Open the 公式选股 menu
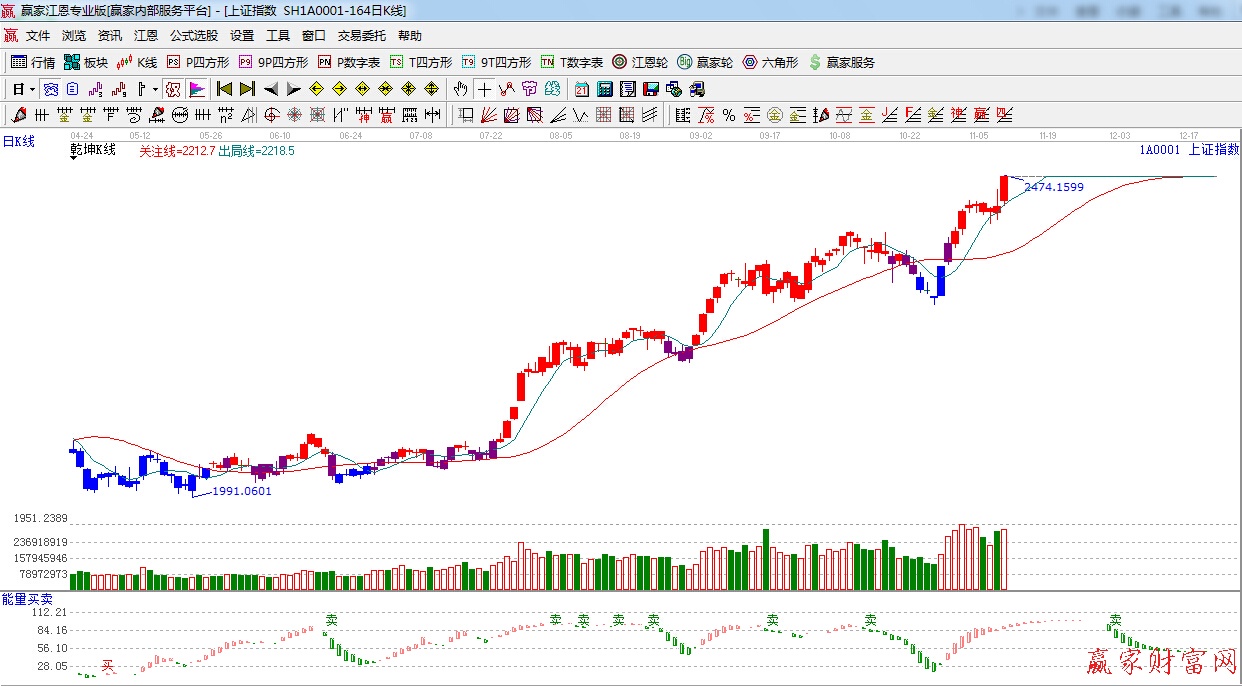Screen dimensions: 1242x686 pyautogui.click(x=193, y=36)
